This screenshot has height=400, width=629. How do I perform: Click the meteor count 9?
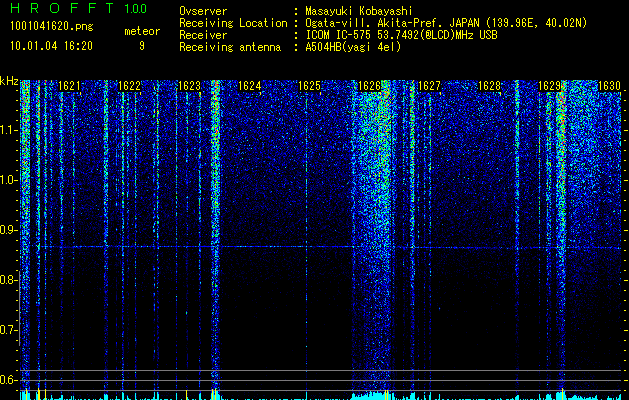[142, 46]
